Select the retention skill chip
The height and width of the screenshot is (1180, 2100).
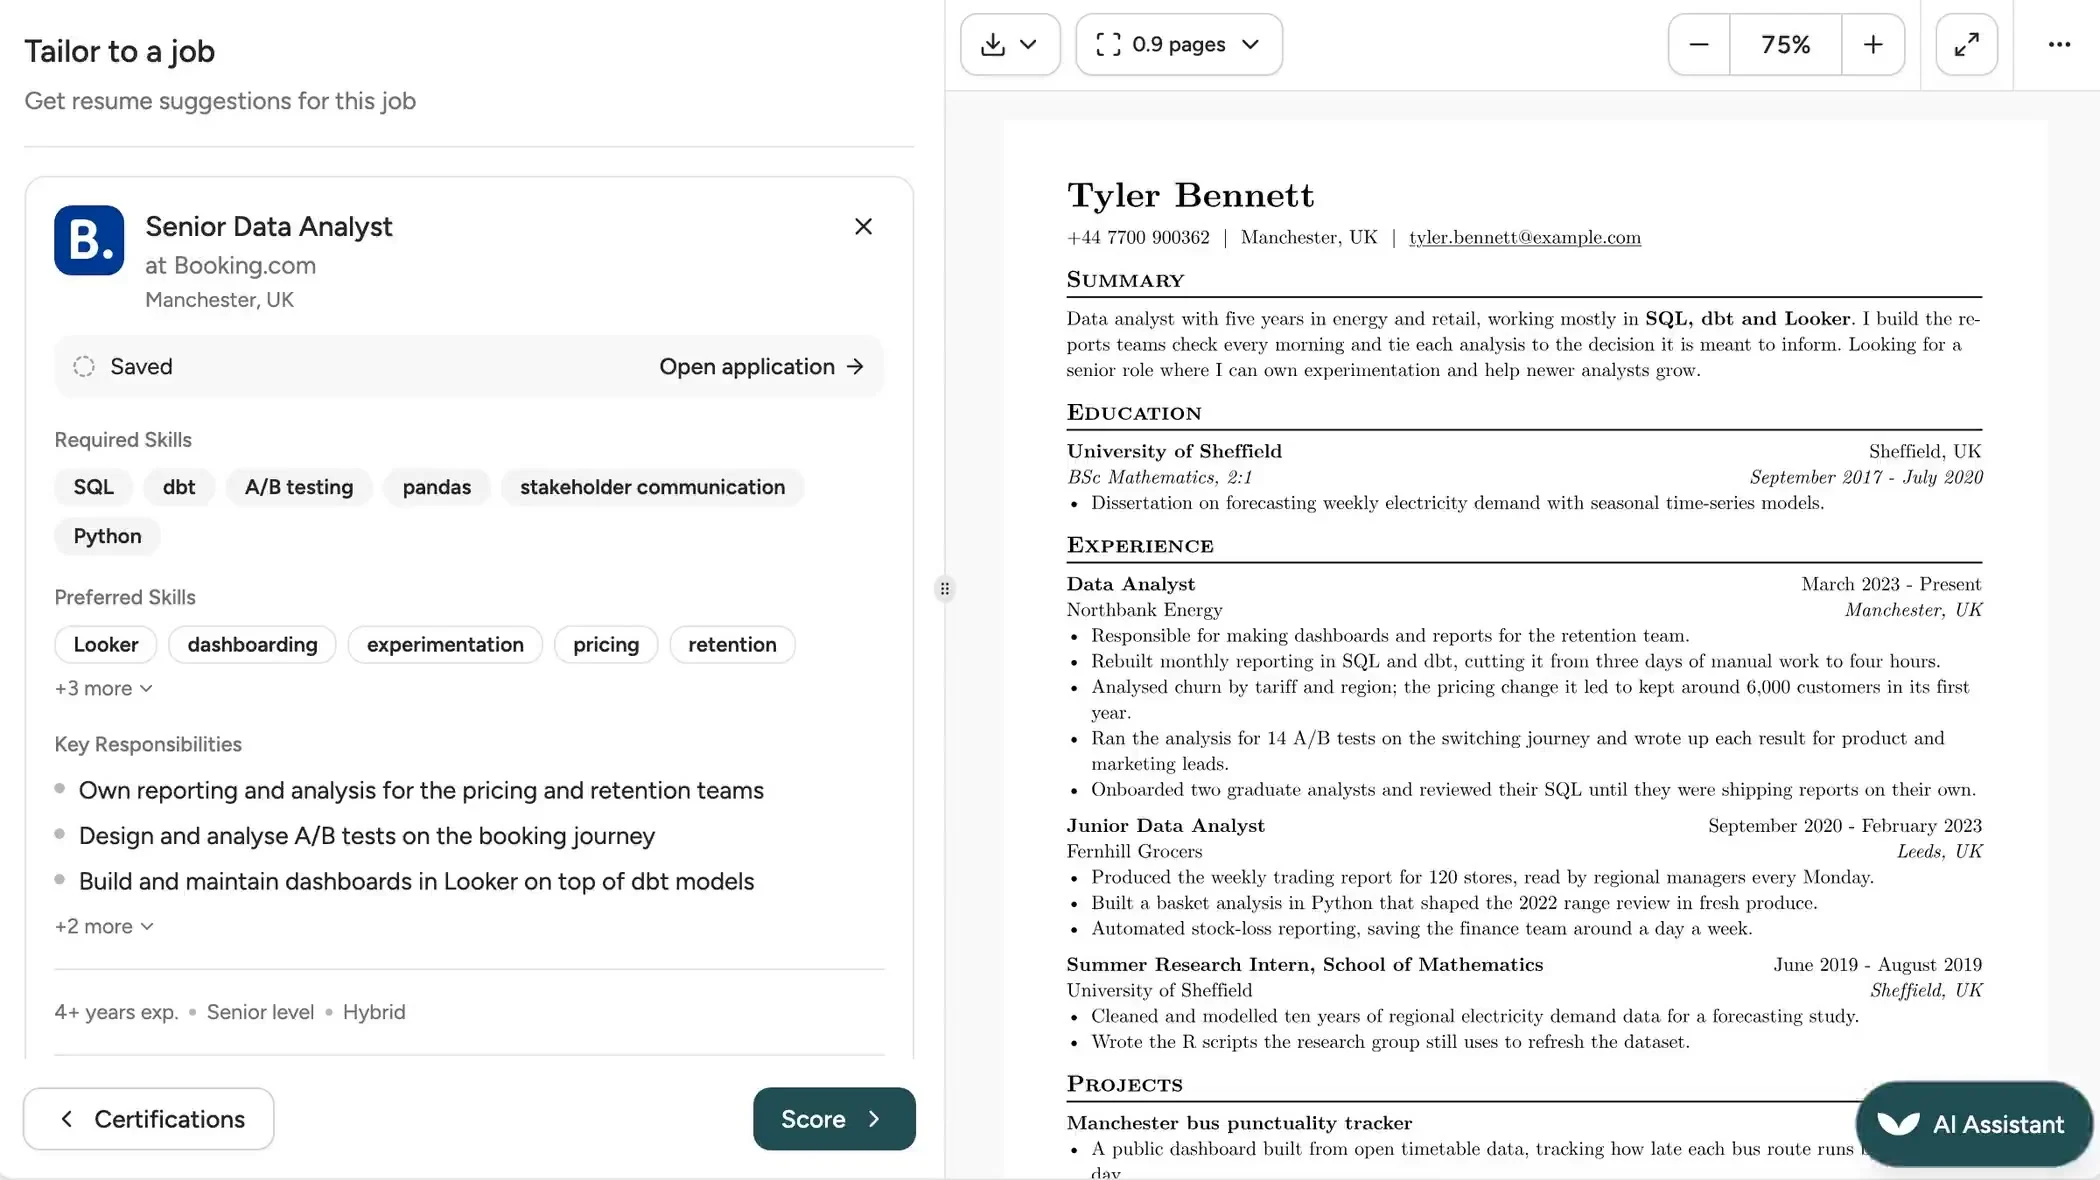(x=732, y=645)
